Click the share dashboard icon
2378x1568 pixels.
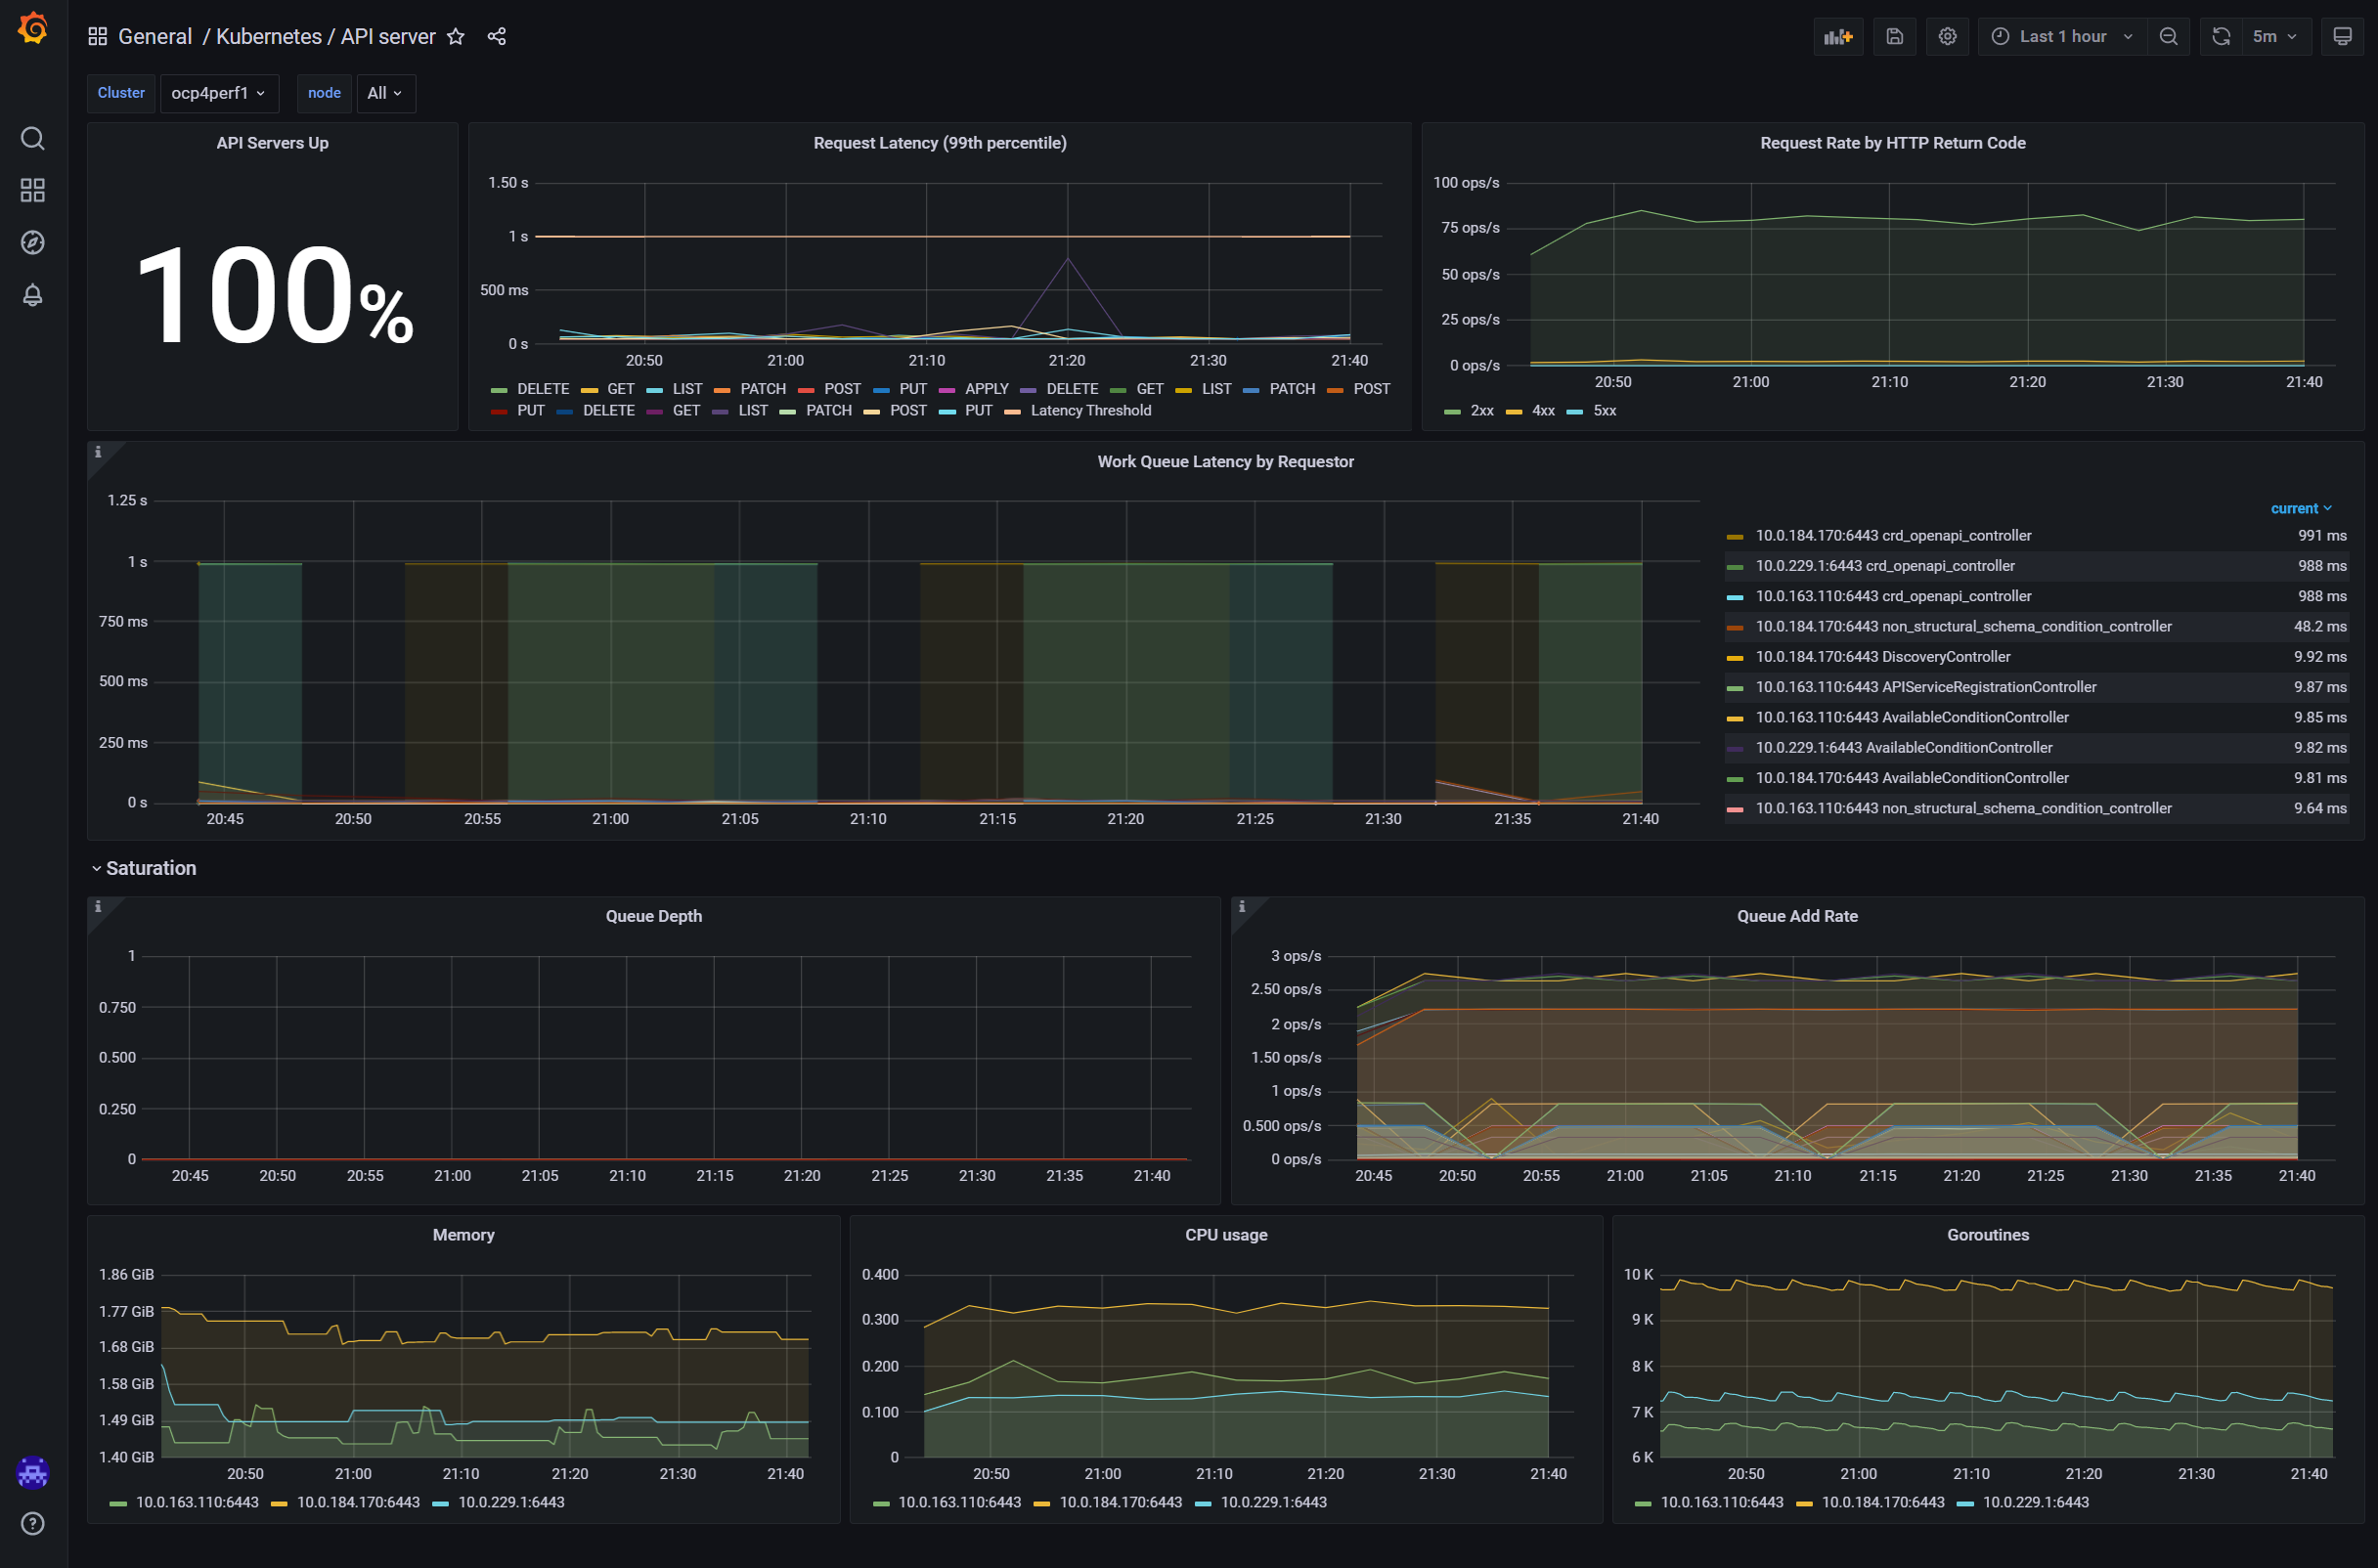click(497, 37)
